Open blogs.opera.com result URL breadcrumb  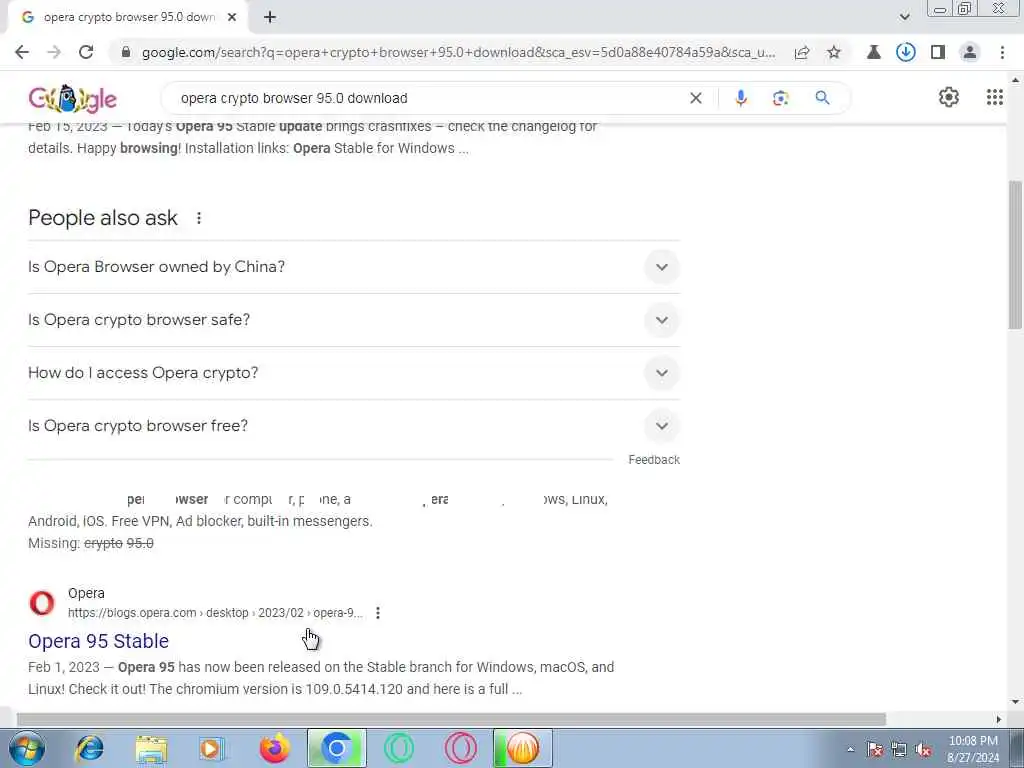pyautogui.click(x=215, y=613)
